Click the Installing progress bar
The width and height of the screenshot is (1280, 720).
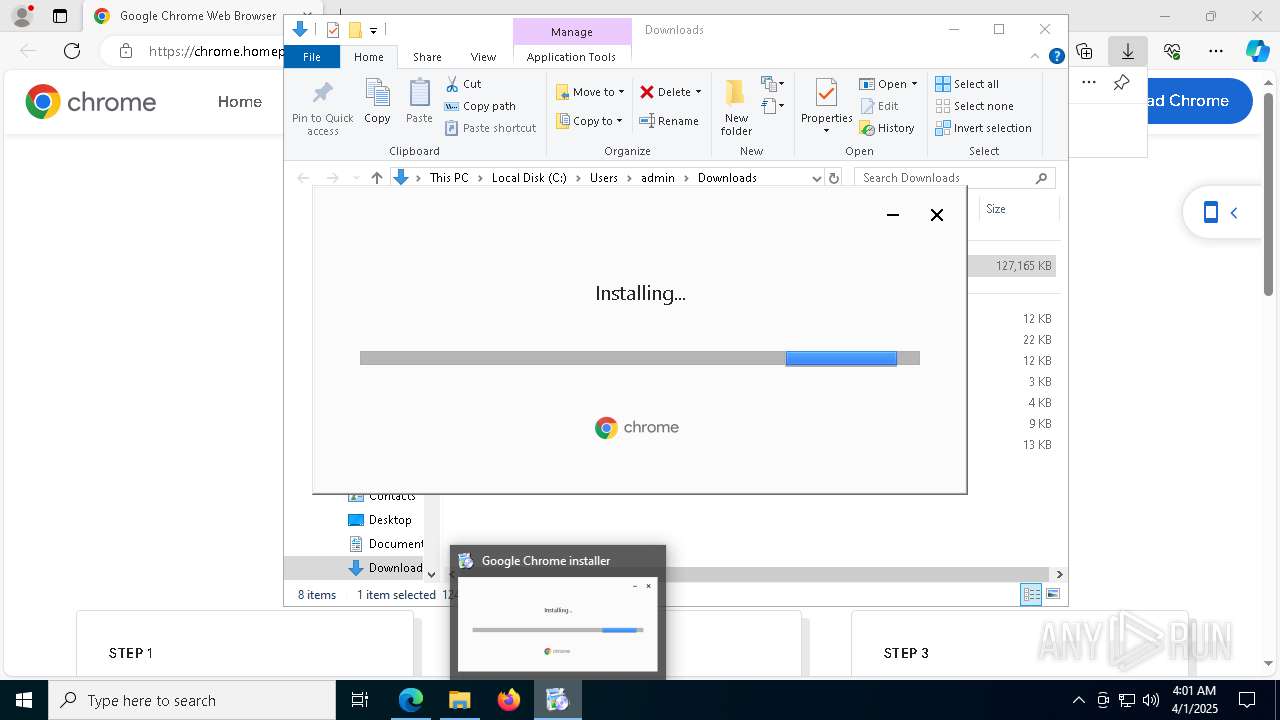pyautogui.click(x=640, y=358)
